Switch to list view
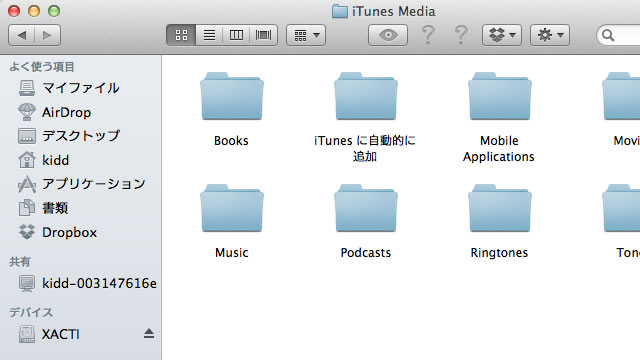 click(x=209, y=35)
